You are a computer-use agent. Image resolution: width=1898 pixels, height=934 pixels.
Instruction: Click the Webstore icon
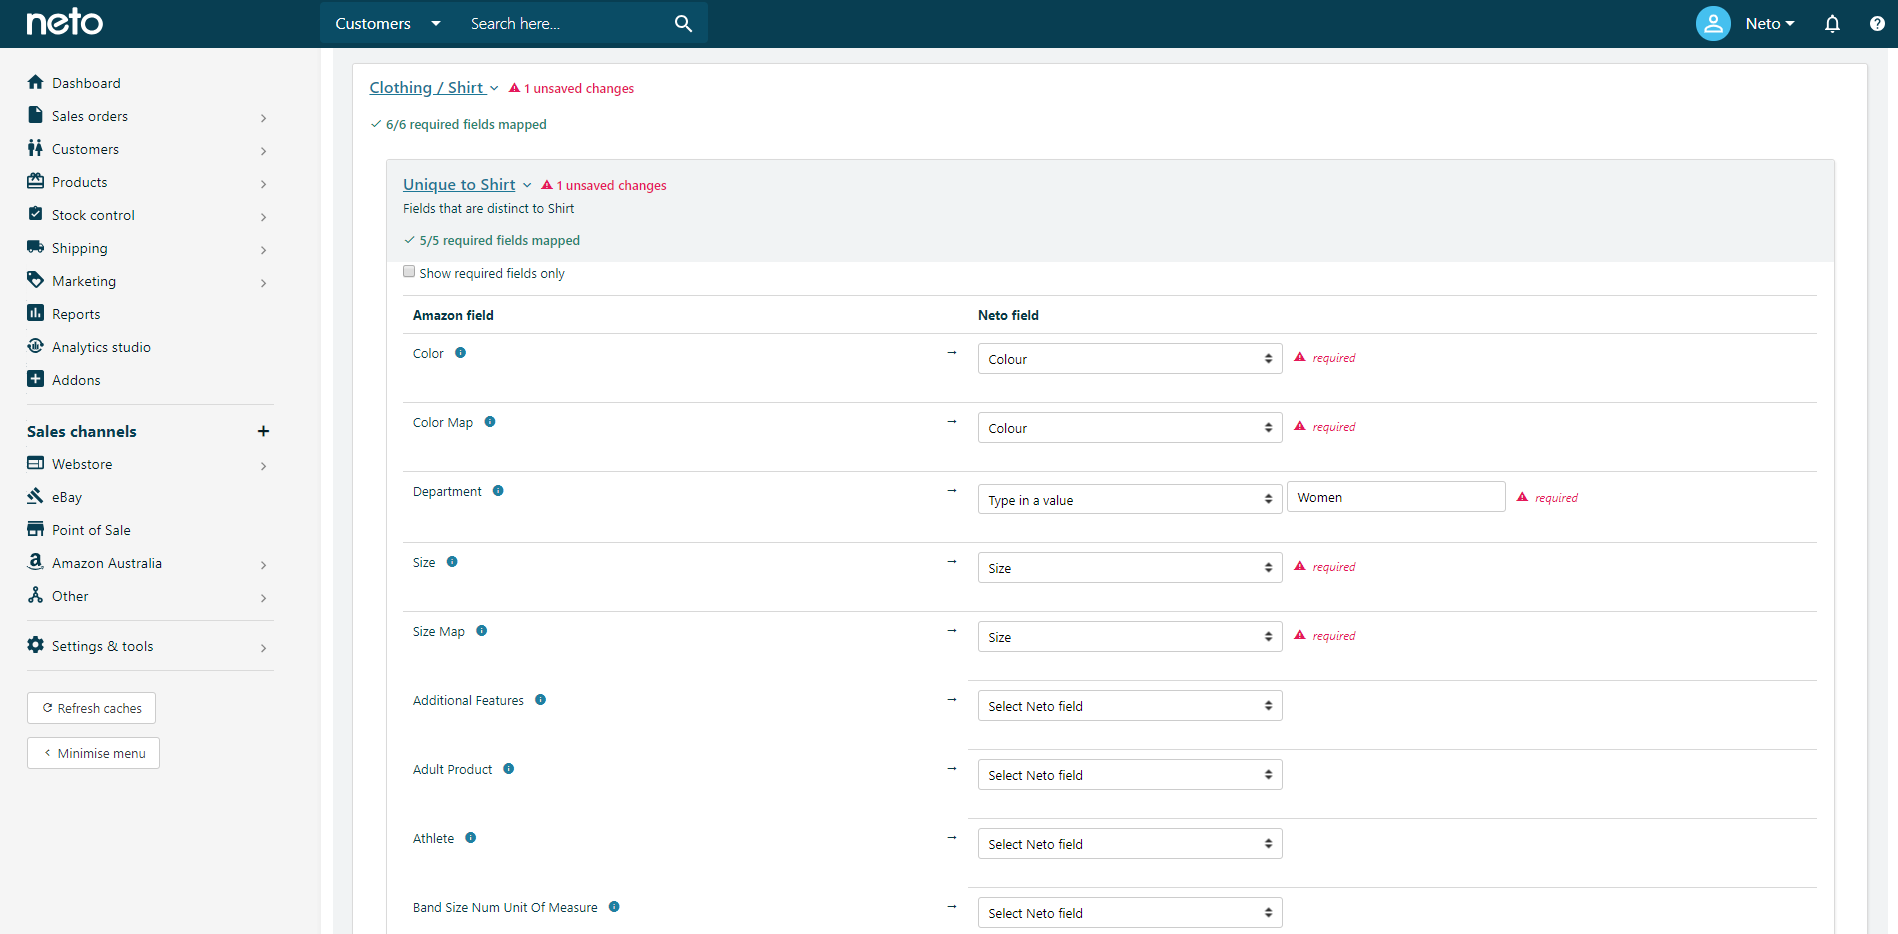coord(36,463)
